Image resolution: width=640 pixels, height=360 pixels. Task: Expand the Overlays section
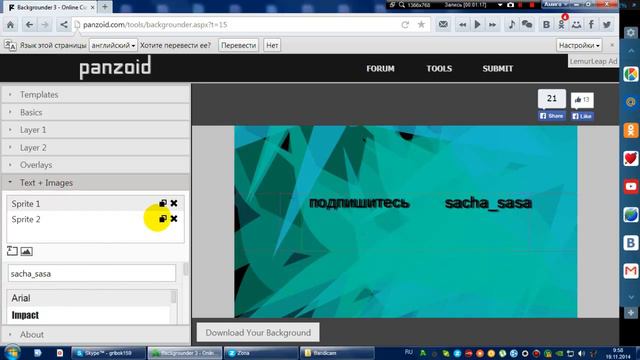coord(96,165)
